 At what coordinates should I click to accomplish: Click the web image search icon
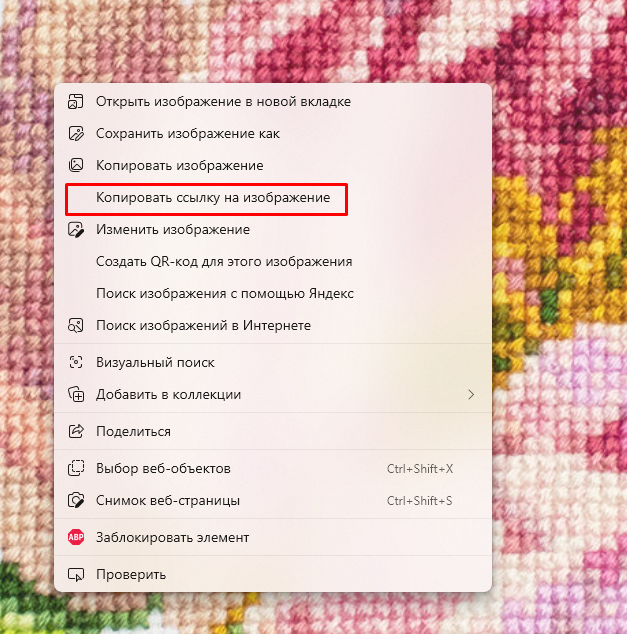tap(75, 325)
